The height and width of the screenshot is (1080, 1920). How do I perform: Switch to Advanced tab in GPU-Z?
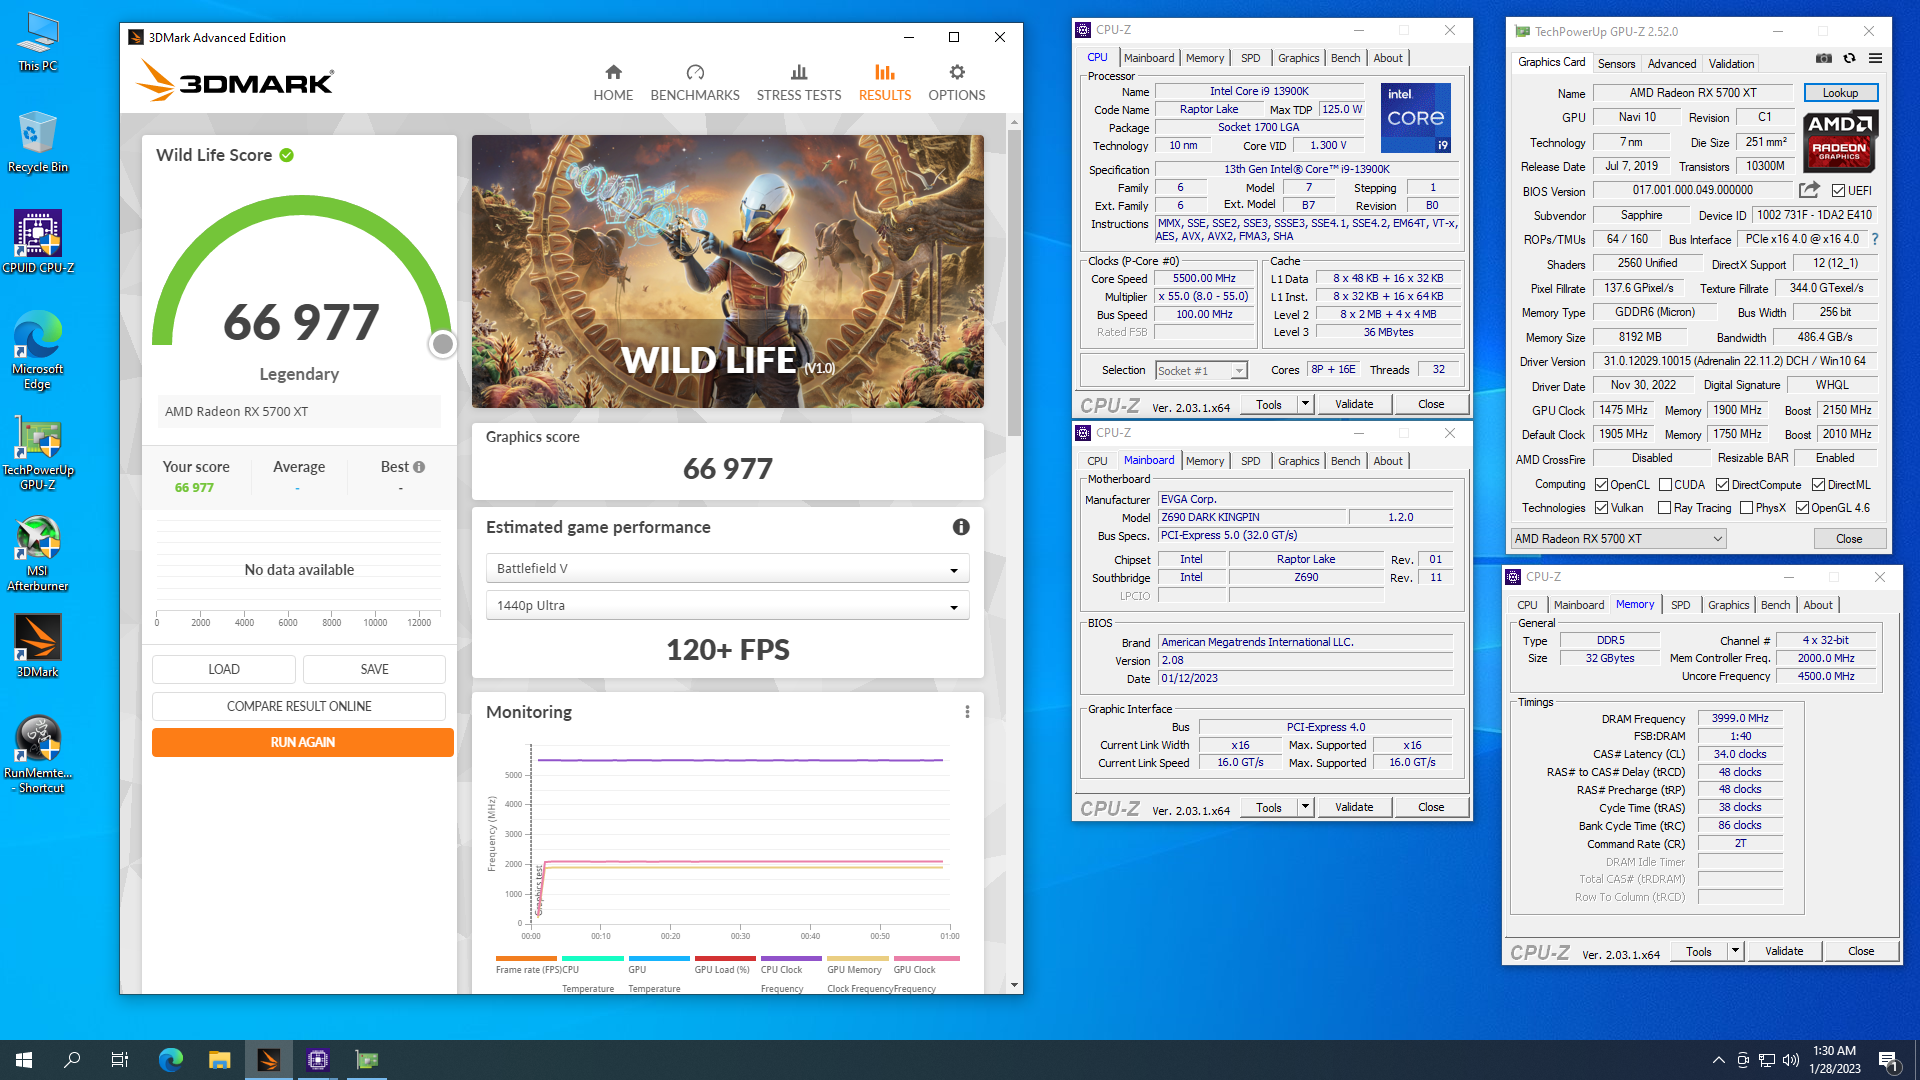pyautogui.click(x=1672, y=63)
